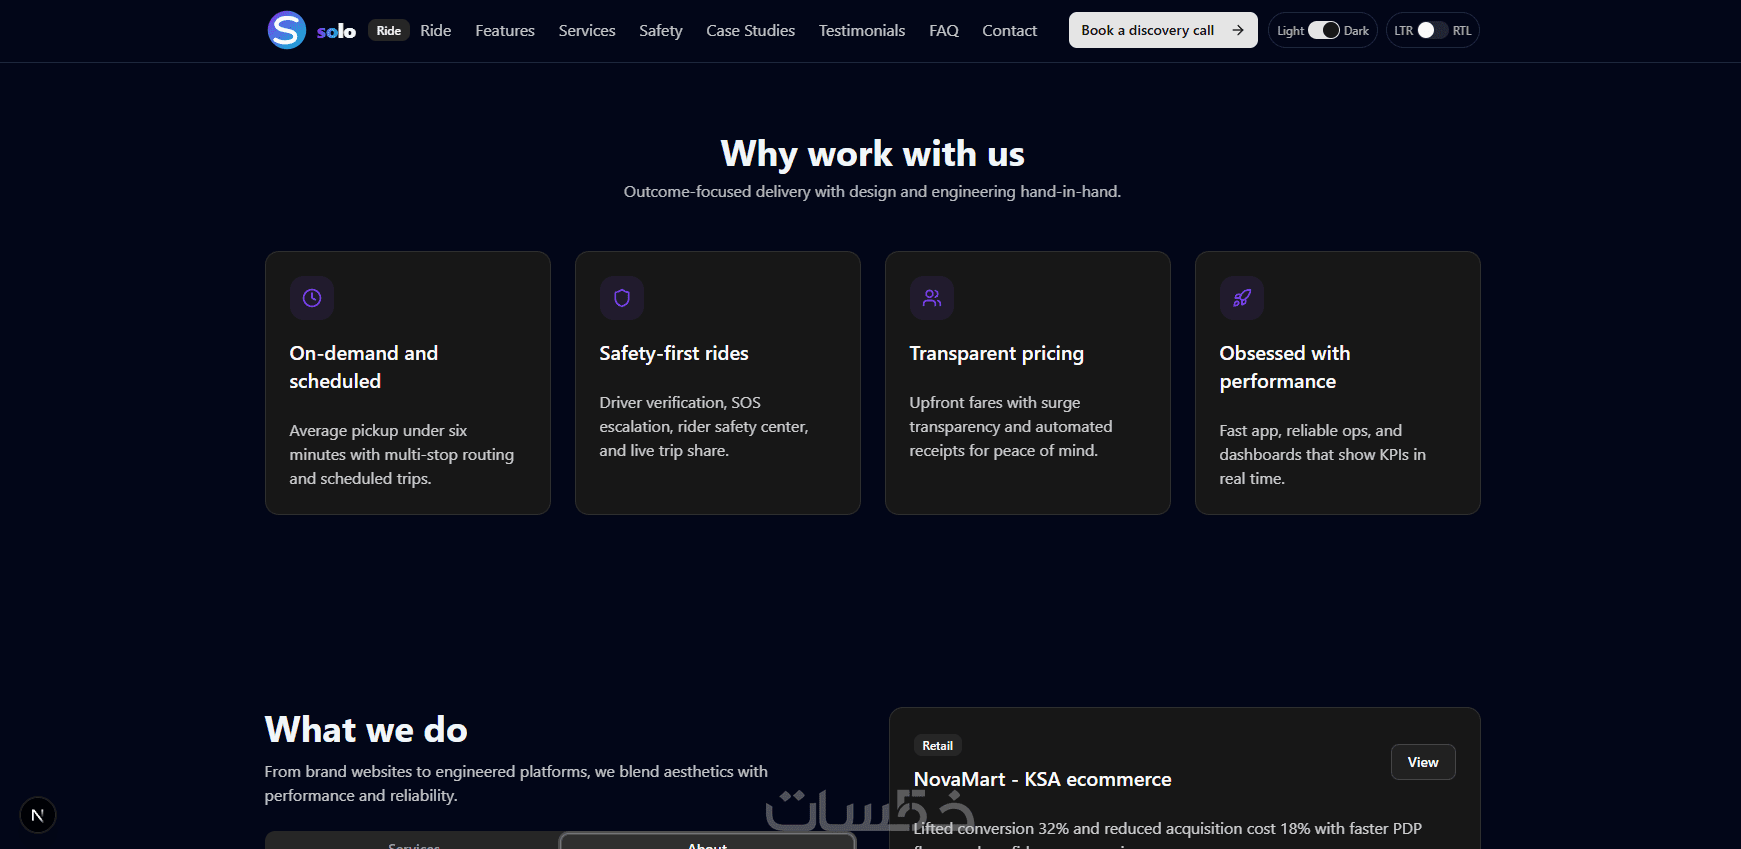Toggle the LTR/RTL direction switch

pos(1433,30)
